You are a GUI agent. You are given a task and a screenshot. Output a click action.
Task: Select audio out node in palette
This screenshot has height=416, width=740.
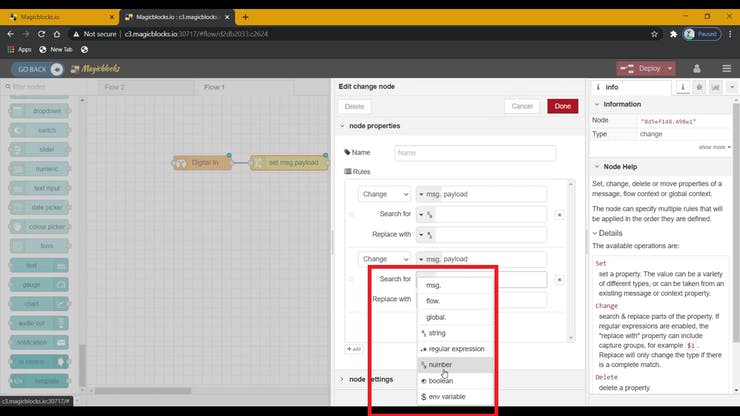pos(40,323)
